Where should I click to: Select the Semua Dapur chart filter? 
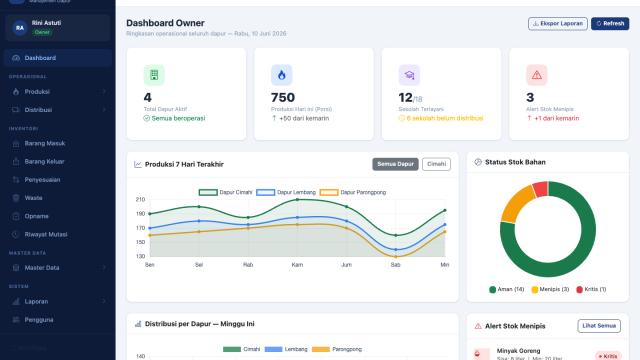click(395, 164)
